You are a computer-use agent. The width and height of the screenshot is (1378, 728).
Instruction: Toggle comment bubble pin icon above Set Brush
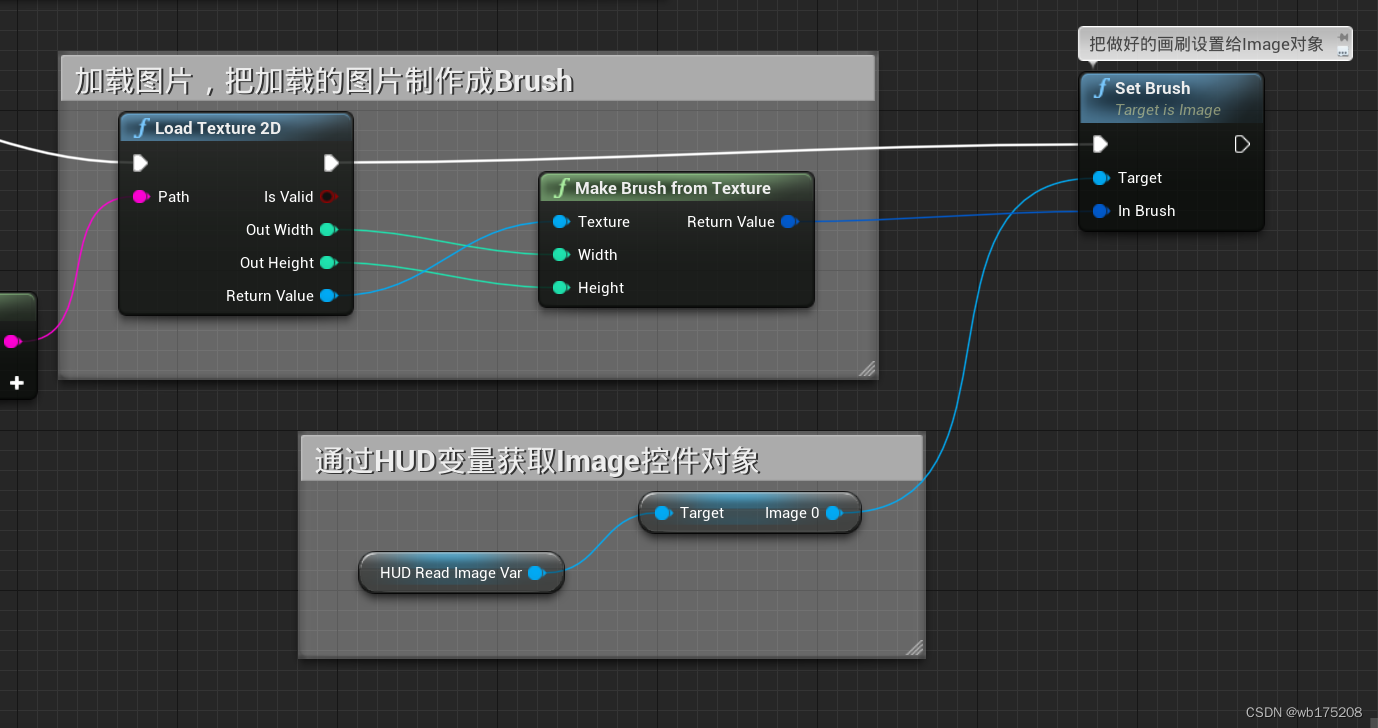pyautogui.click(x=1342, y=36)
